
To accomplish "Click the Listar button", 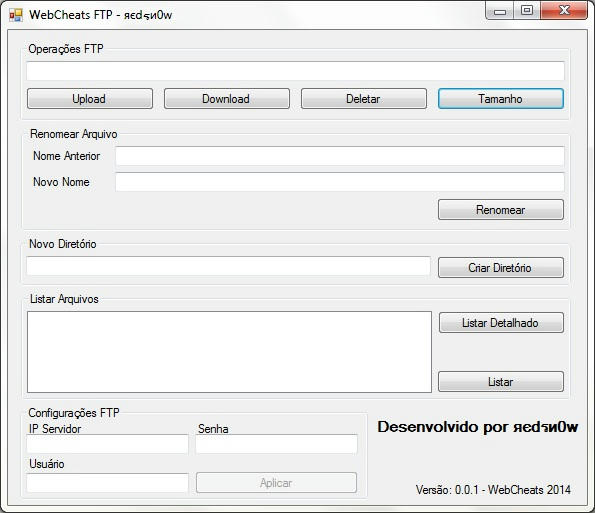I will pyautogui.click(x=501, y=381).
